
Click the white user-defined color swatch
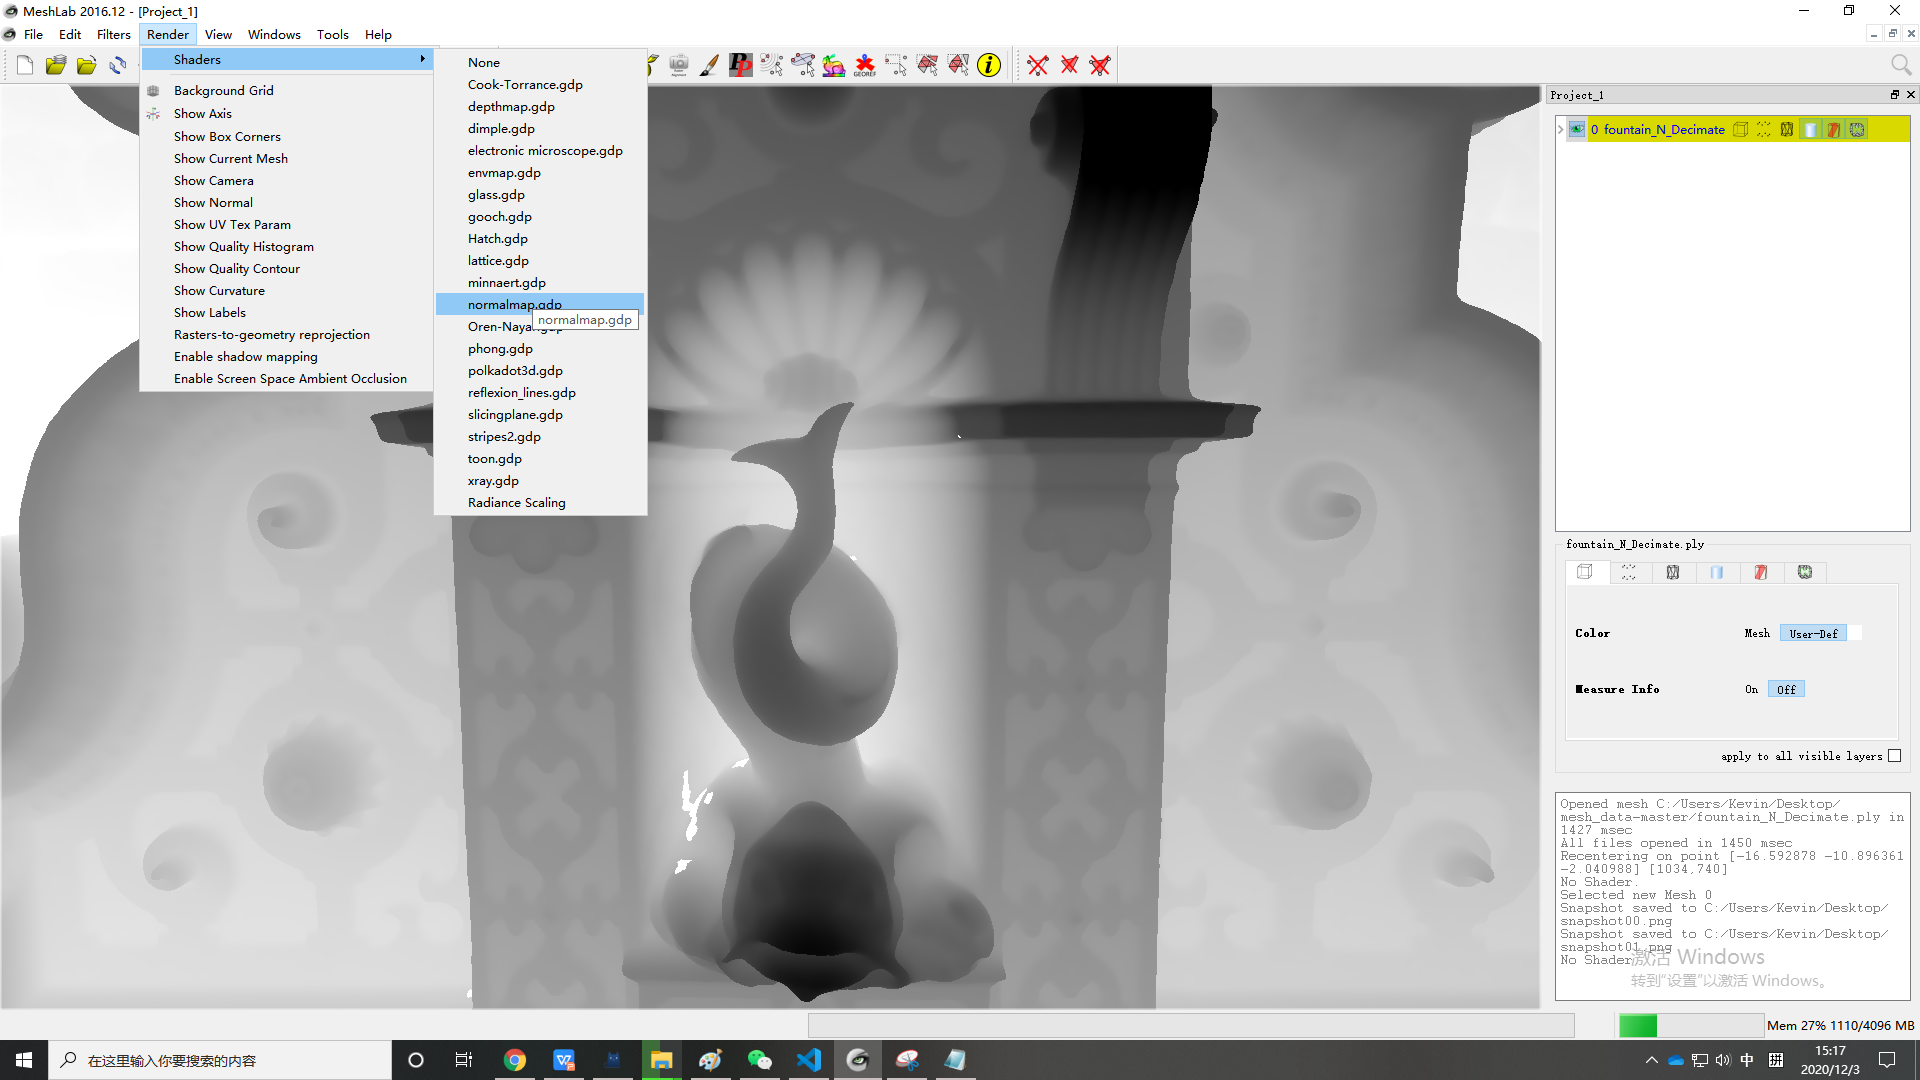(1855, 633)
